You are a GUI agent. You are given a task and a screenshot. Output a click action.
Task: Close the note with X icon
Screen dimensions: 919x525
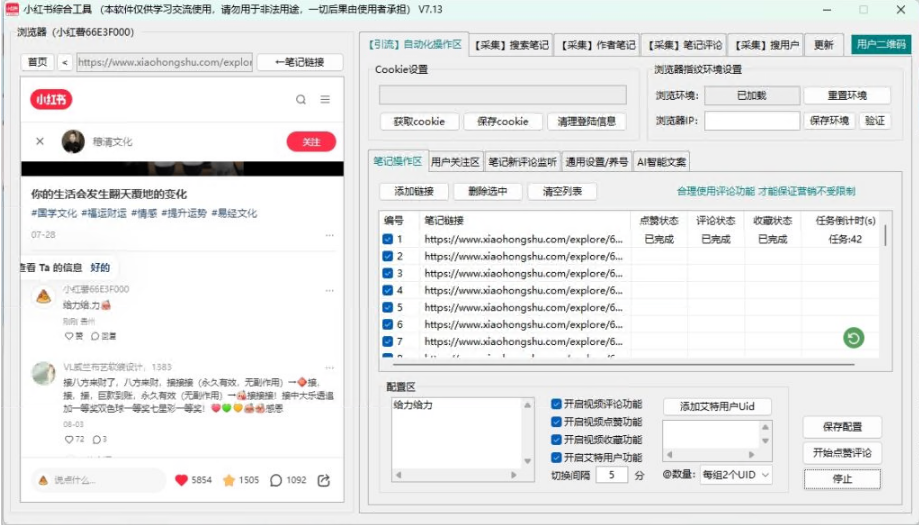tap(40, 141)
